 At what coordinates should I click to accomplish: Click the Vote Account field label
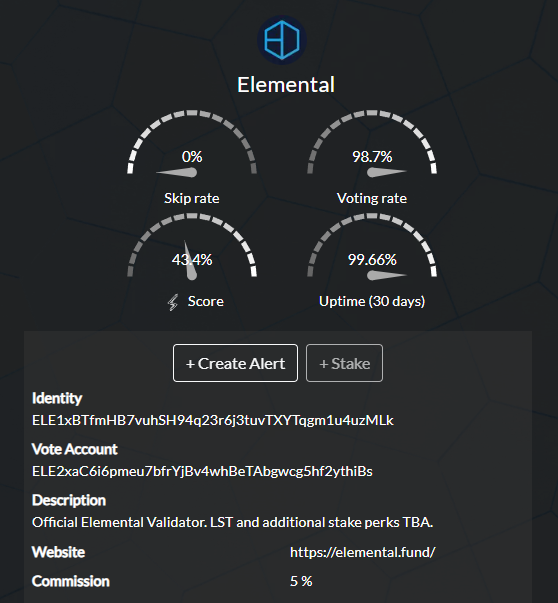(75, 449)
